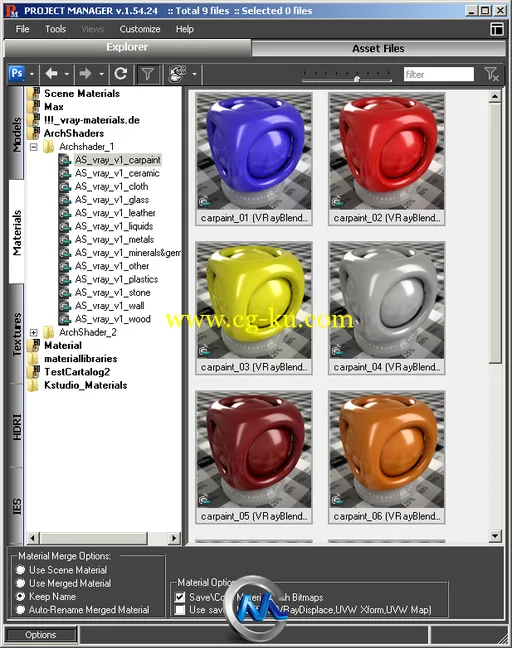Open the Tools menu

pyautogui.click(x=55, y=29)
